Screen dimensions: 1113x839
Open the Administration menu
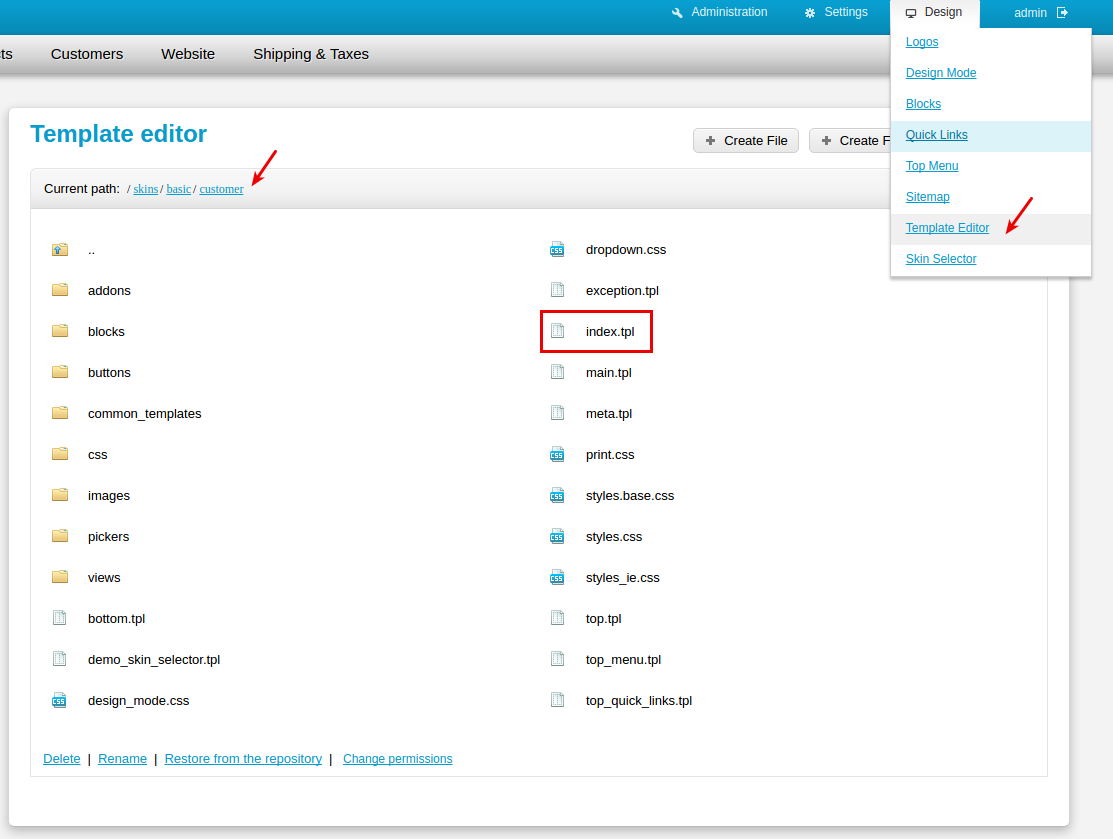point(719,12)
